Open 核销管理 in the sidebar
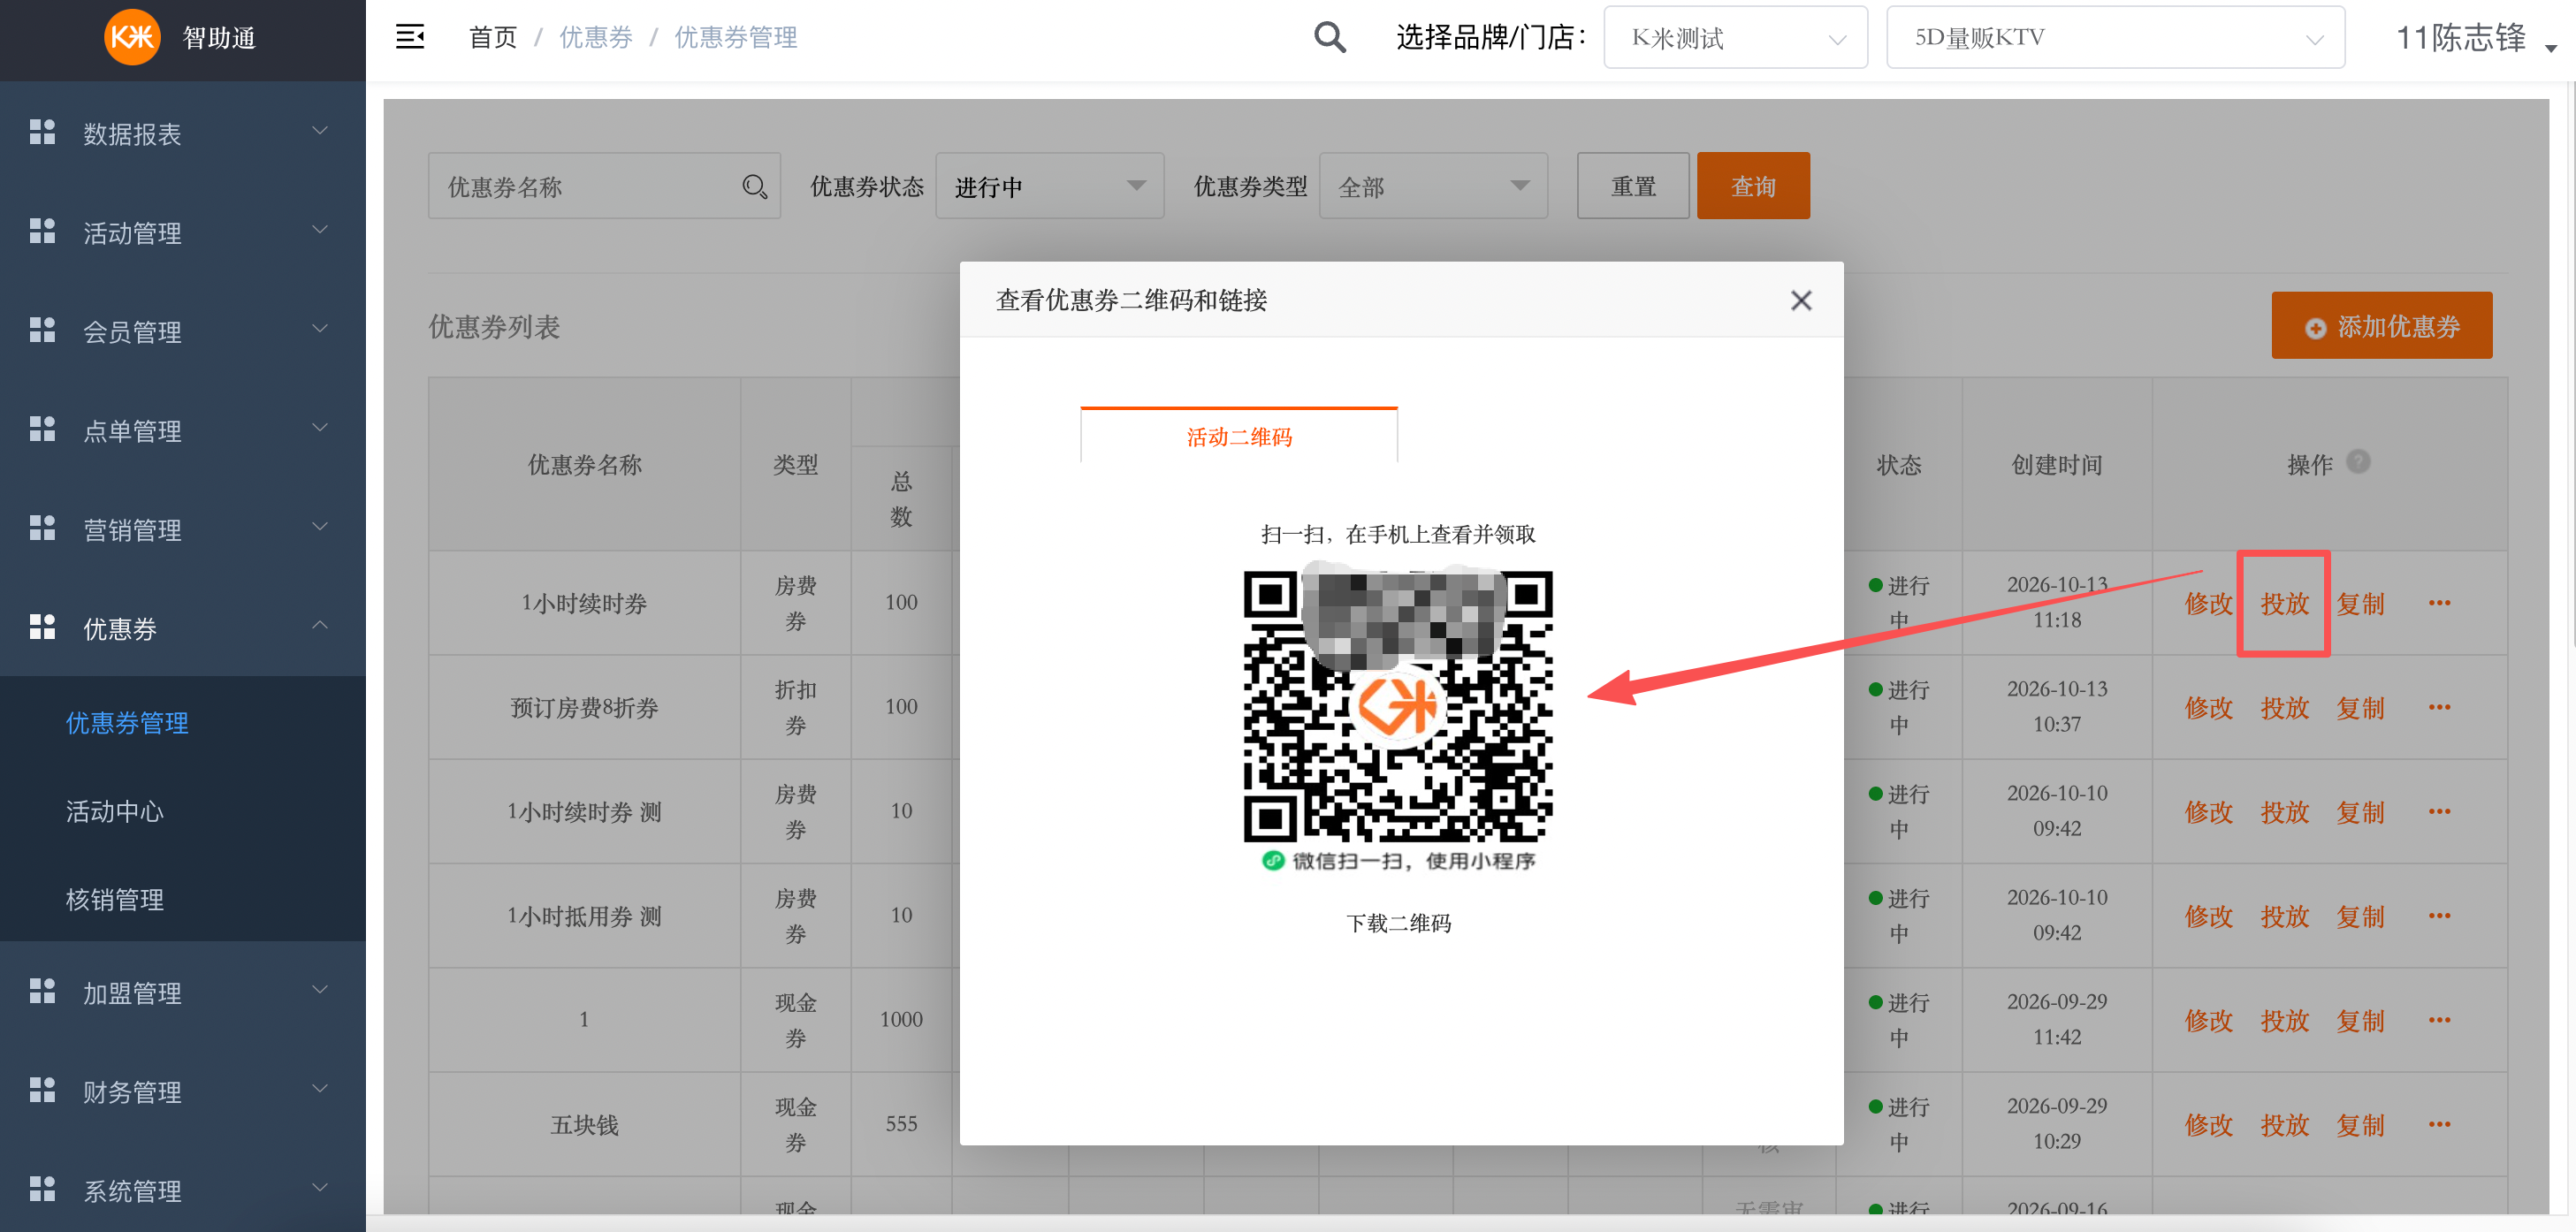This screenshot has width=2576, height=1232. point(115,899)
